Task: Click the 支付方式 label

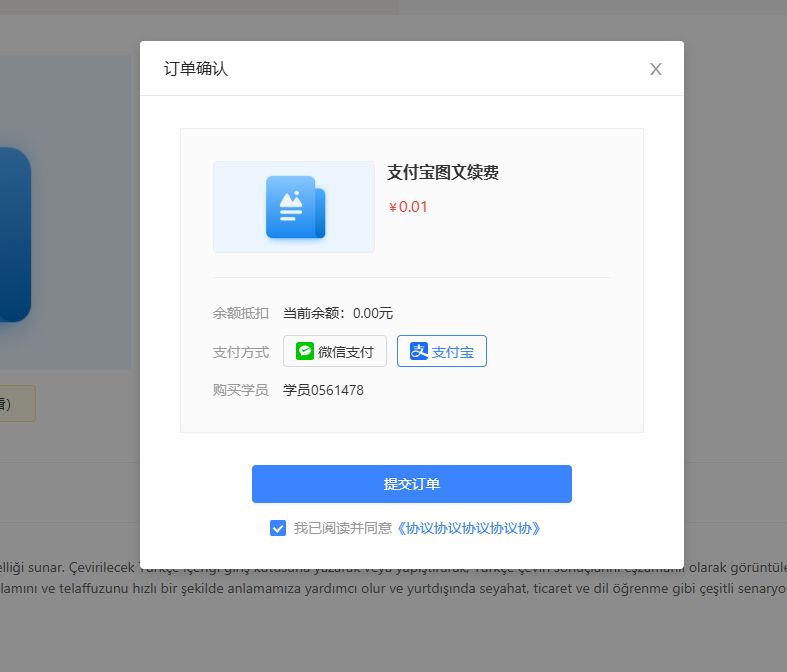Action: click(241, 352)
